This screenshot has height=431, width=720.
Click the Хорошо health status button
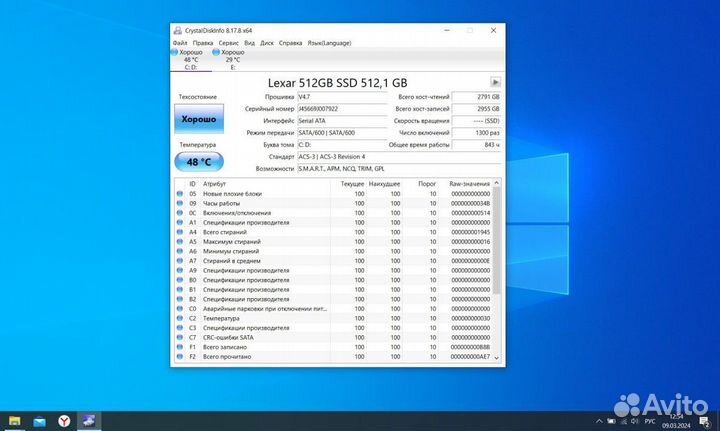click(x=199, y=119)
